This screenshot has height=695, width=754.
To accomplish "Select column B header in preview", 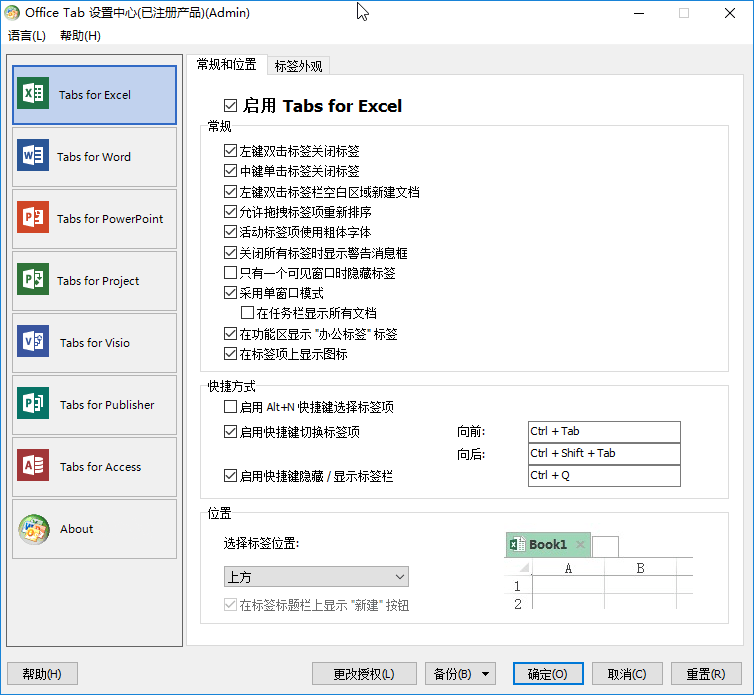I will click(640, 568).
